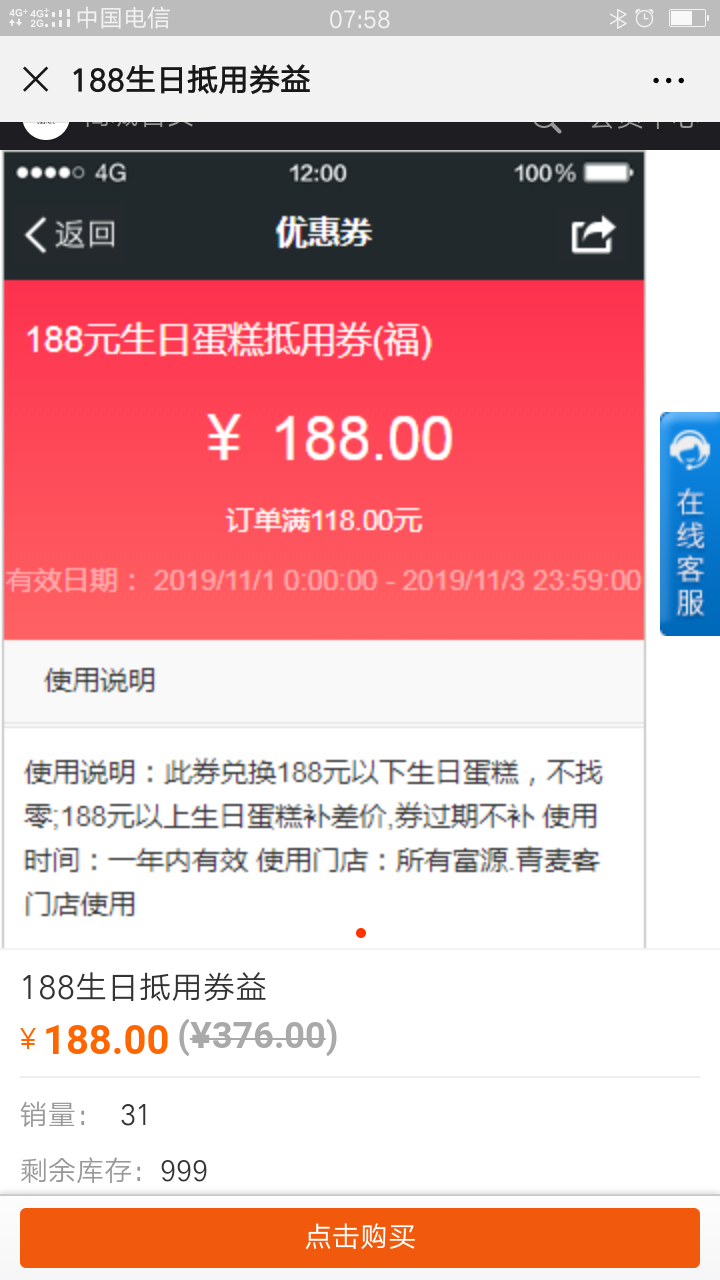The height and width of the screenshot is (1280, 720).
Task: Tap the 会员中心 link at the top right
Action: [642, 124]
